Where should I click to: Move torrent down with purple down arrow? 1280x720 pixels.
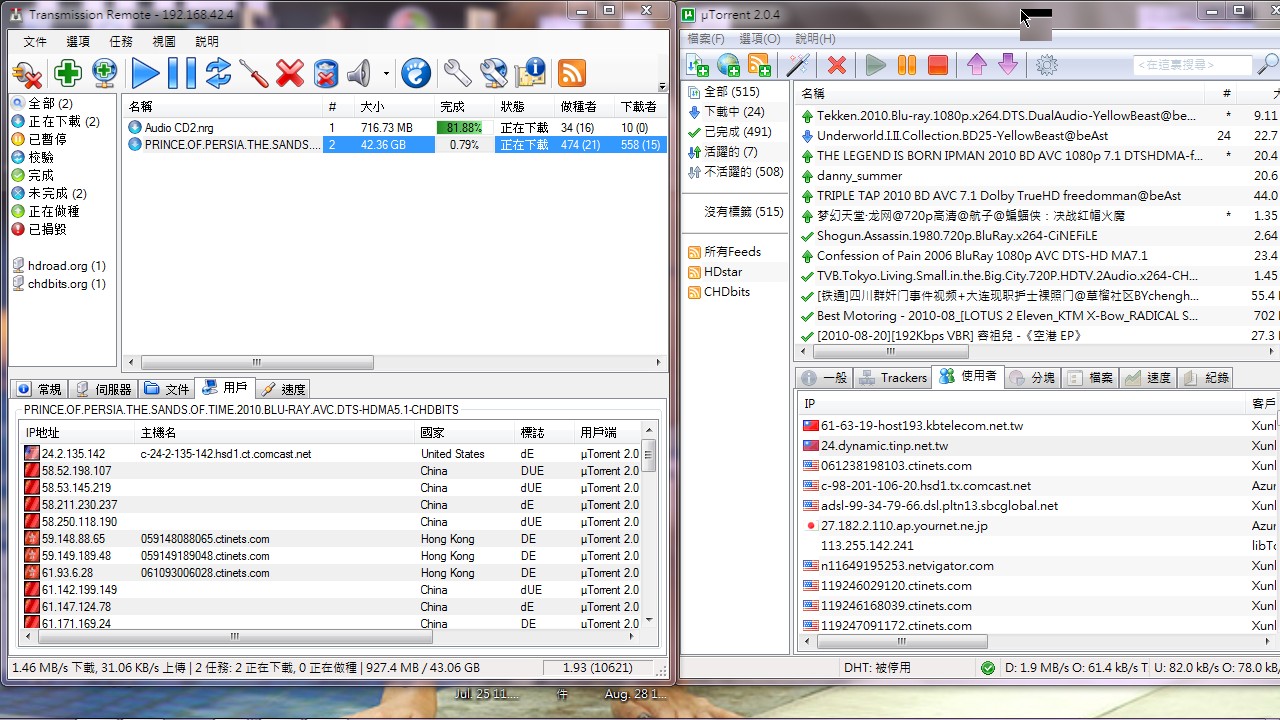(x=1008, y=65)
